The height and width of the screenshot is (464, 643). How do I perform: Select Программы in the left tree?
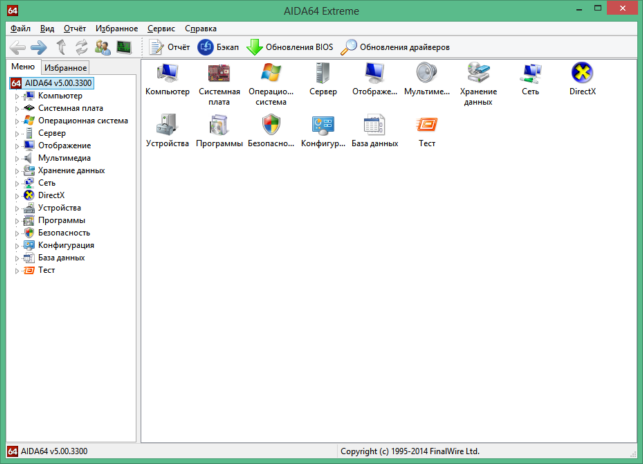pos(62,220)
